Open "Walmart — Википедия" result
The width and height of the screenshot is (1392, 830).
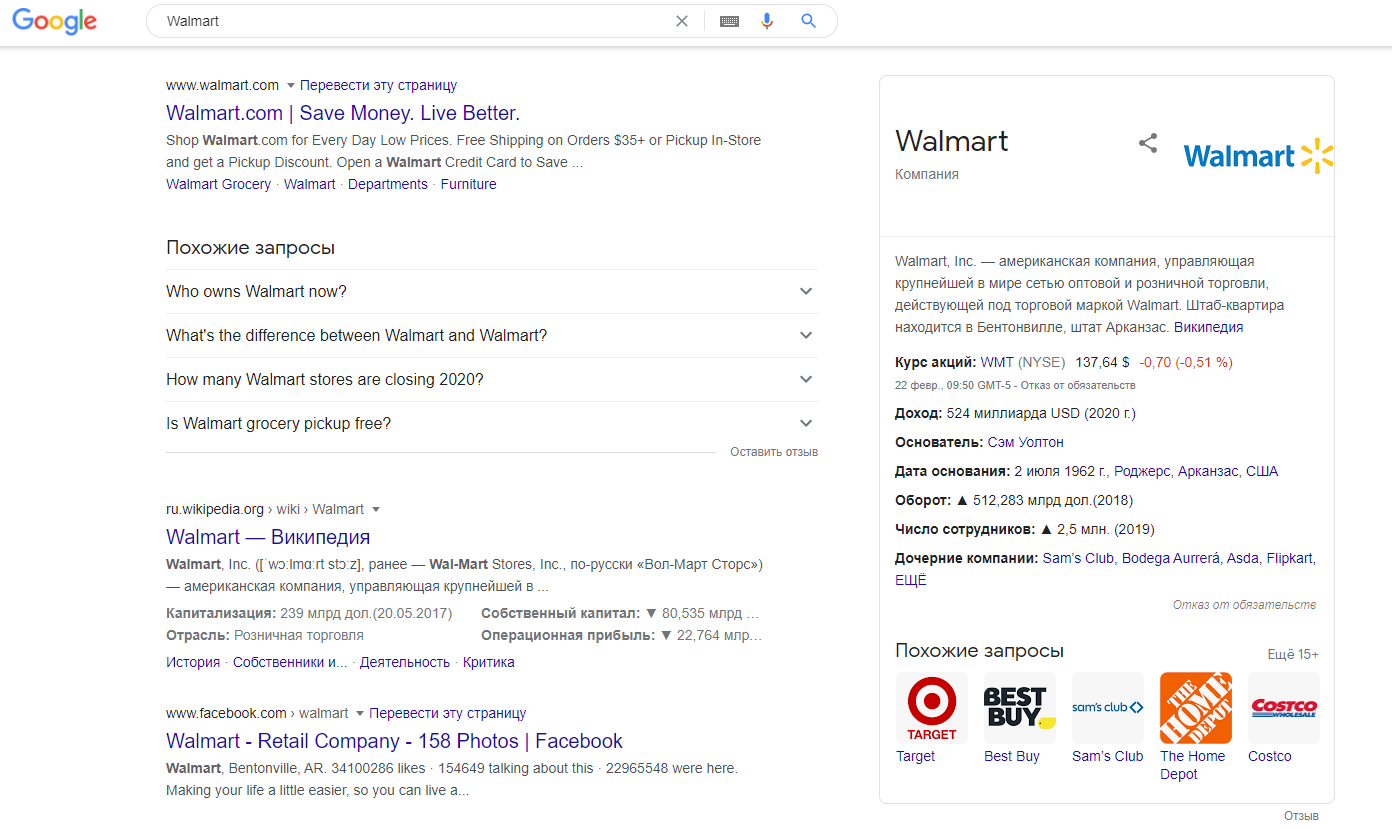pos(268,537)
